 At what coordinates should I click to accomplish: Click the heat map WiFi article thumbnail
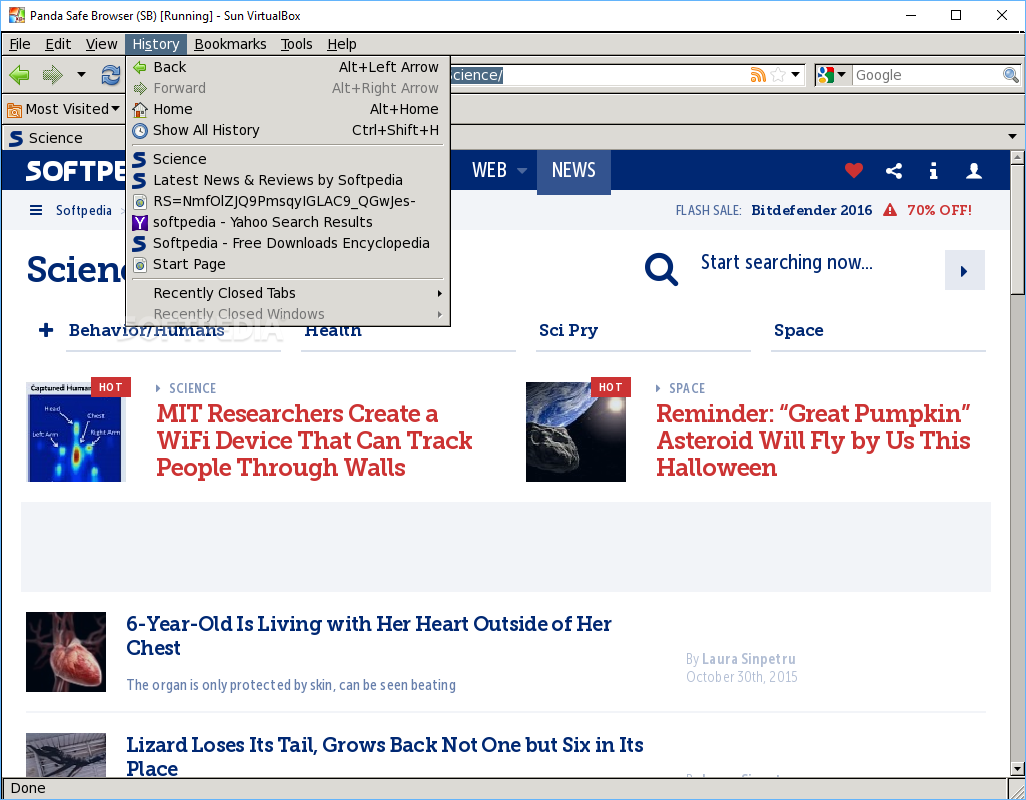coord(75,432)
